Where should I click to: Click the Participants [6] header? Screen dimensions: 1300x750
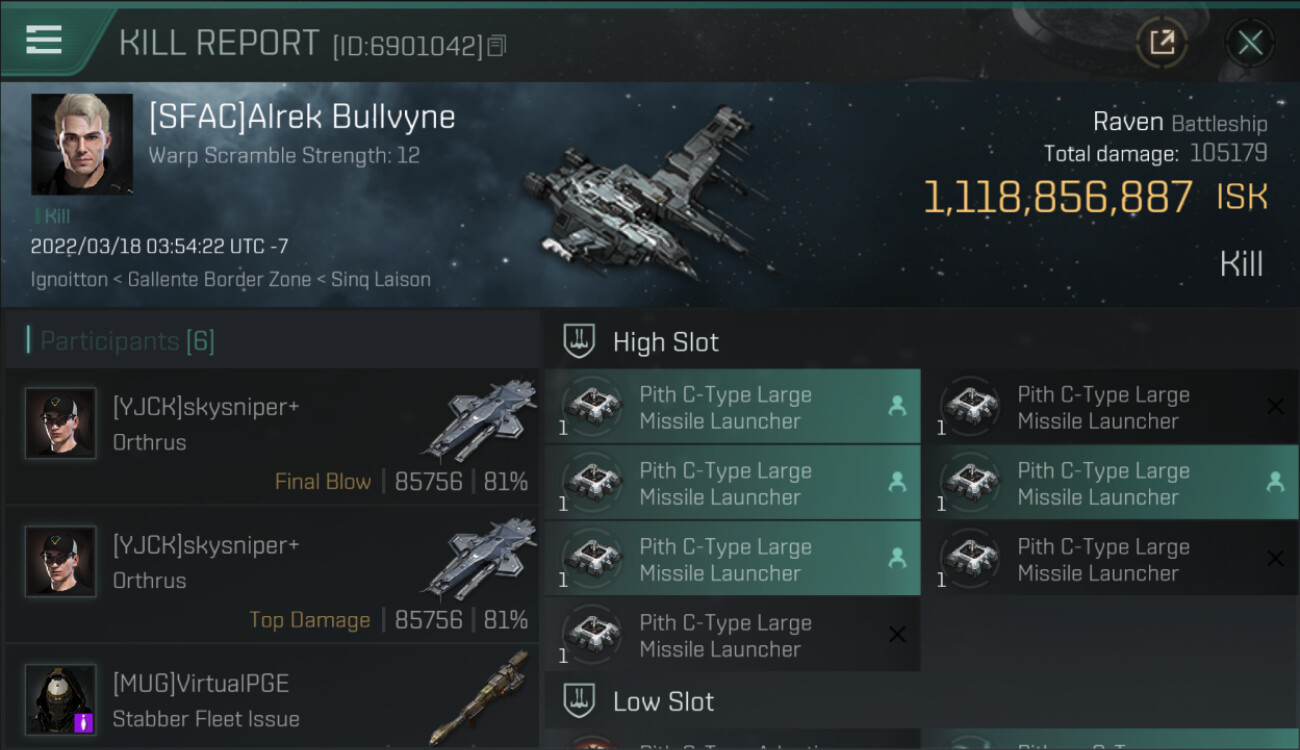pyautogui.click(x=127, y=341)
